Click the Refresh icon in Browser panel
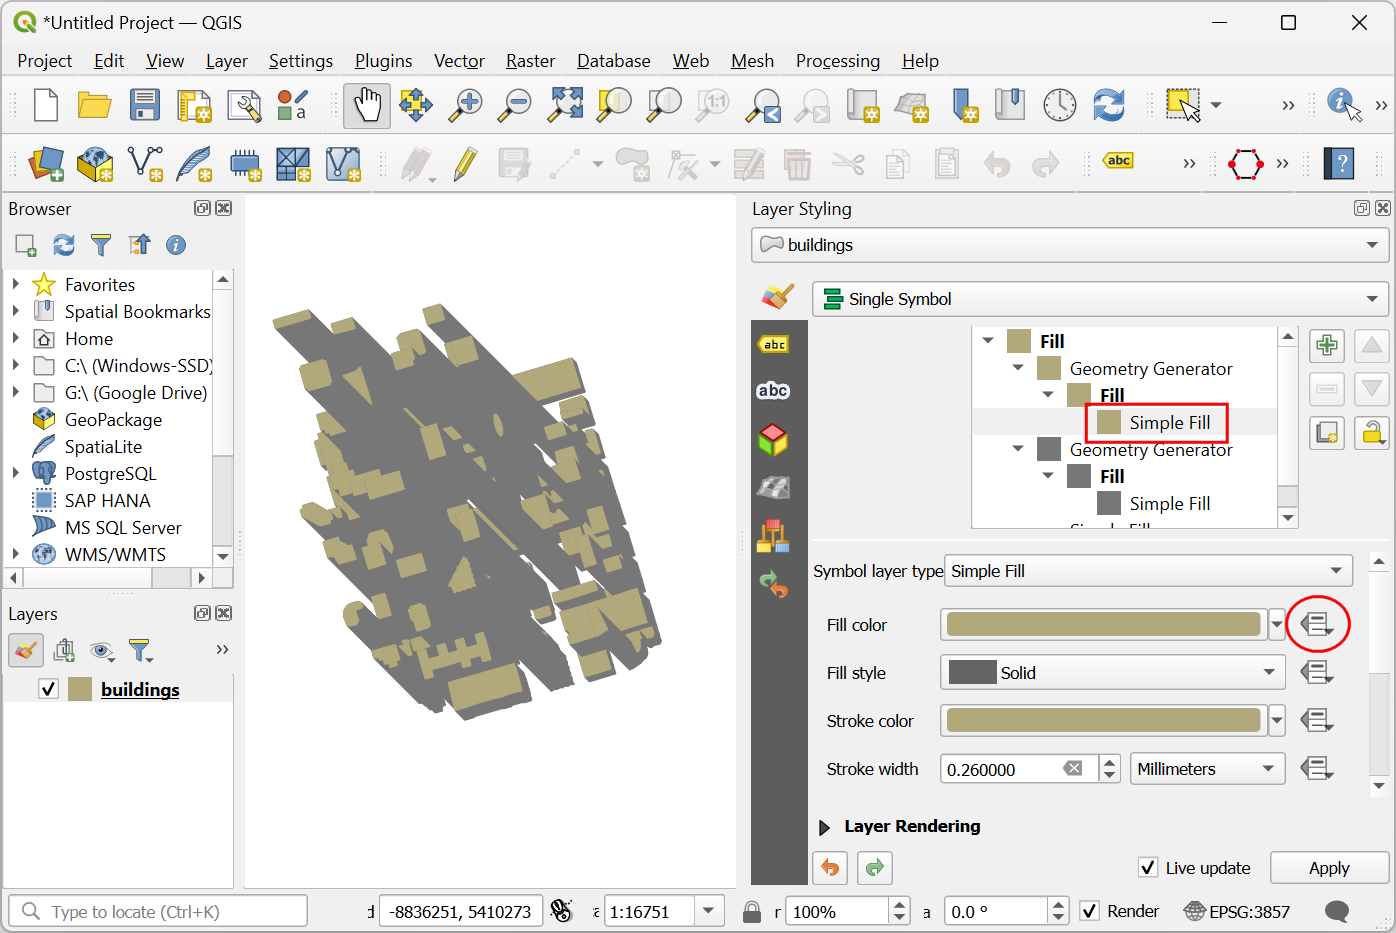 [64, 245]
